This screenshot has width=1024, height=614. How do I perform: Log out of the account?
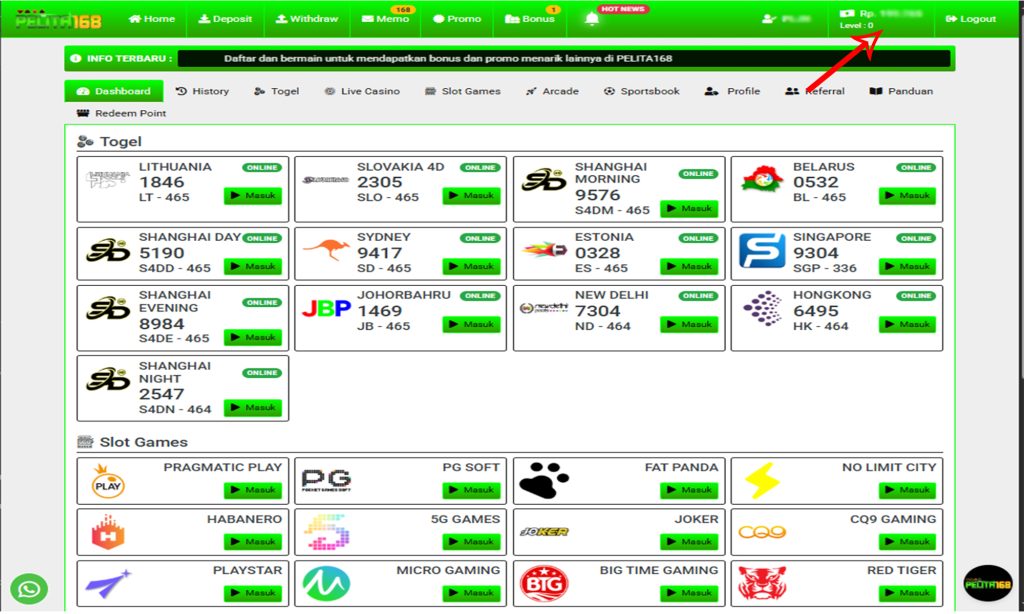coord(970,19)
